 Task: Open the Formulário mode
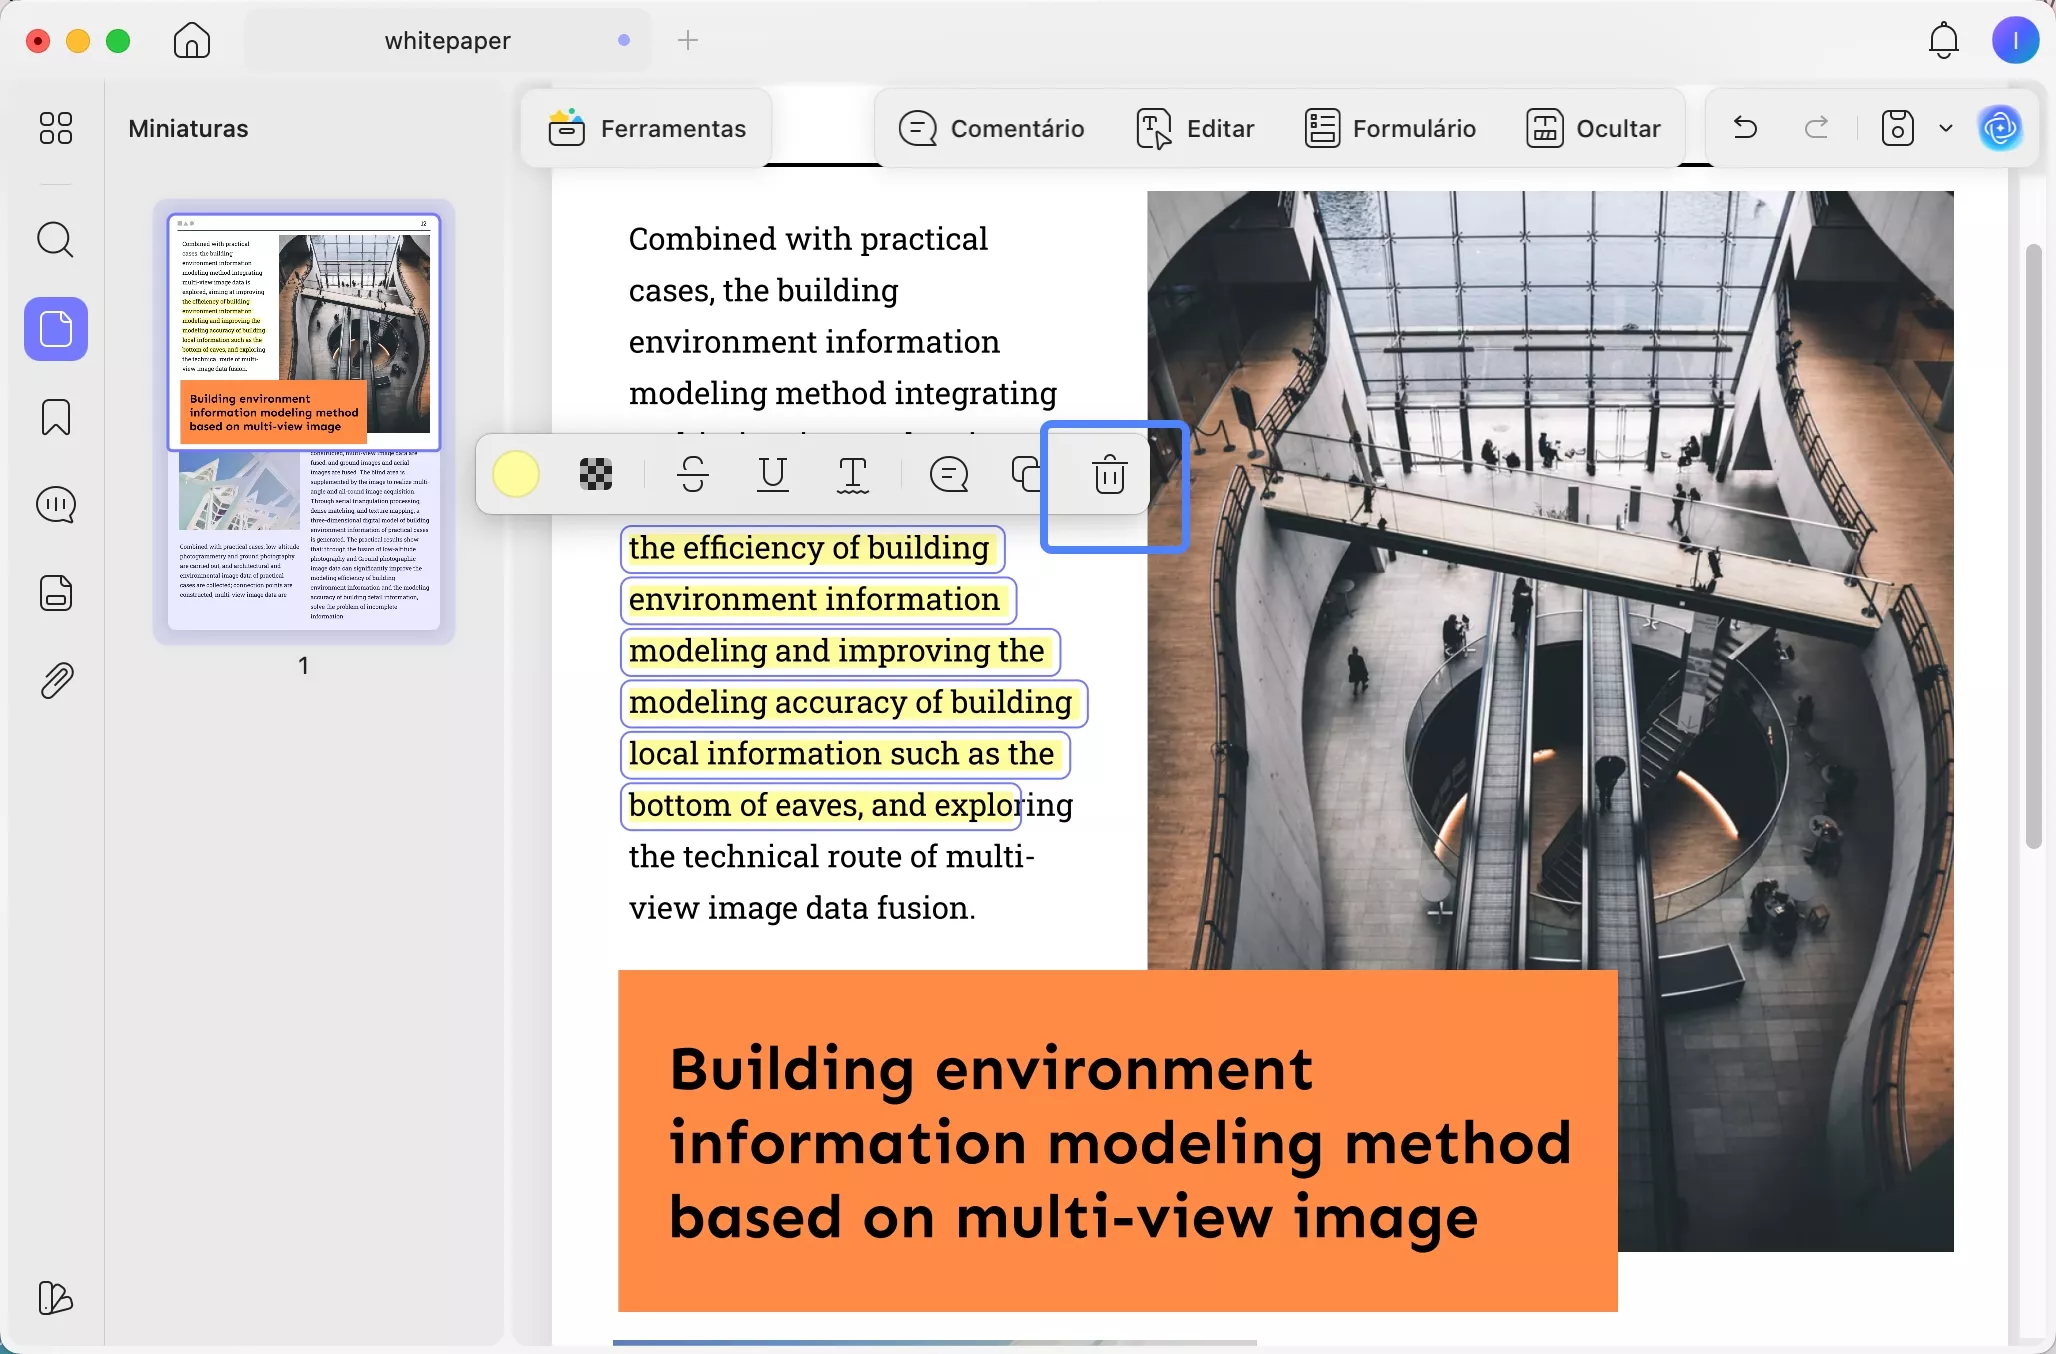click(1390, 128)
